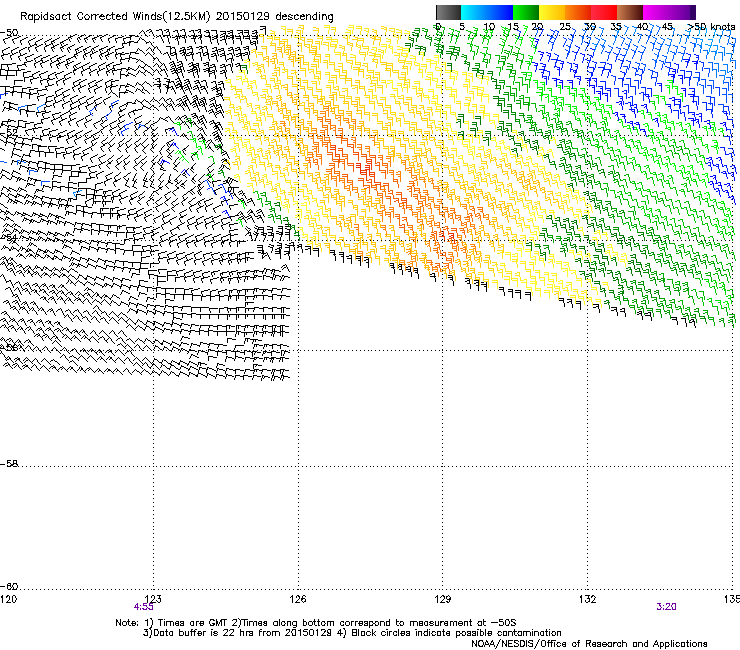Click the latitude label -58
740x650 pixels.
(9, 464)
